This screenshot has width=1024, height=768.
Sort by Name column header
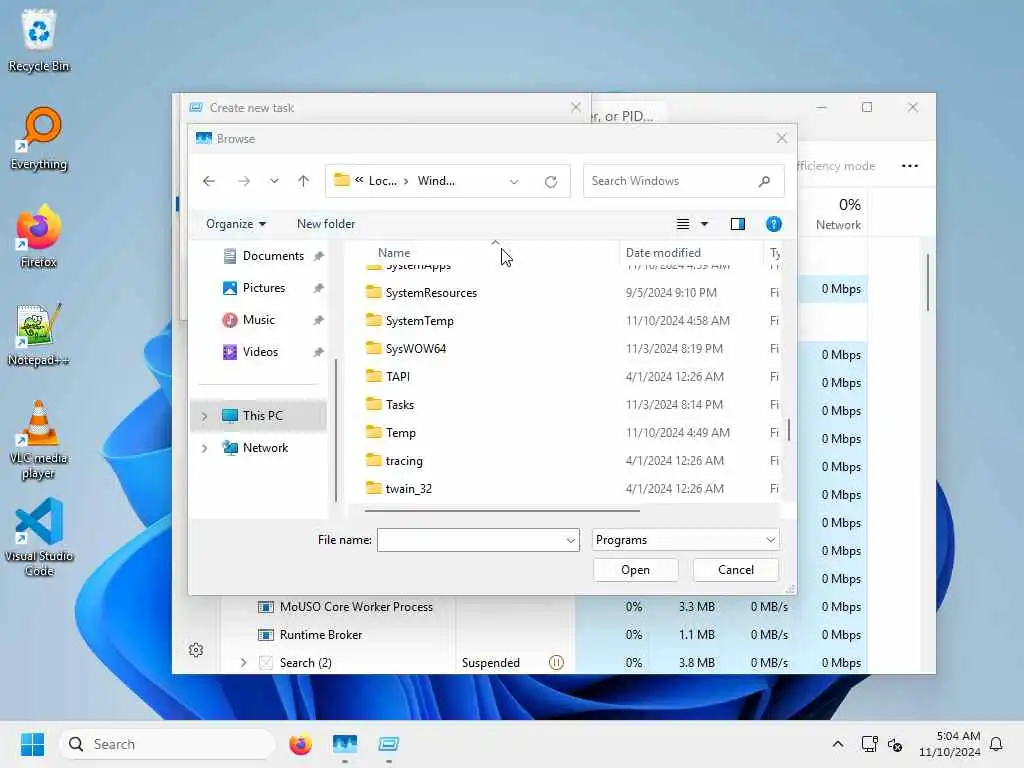[394, 253]
